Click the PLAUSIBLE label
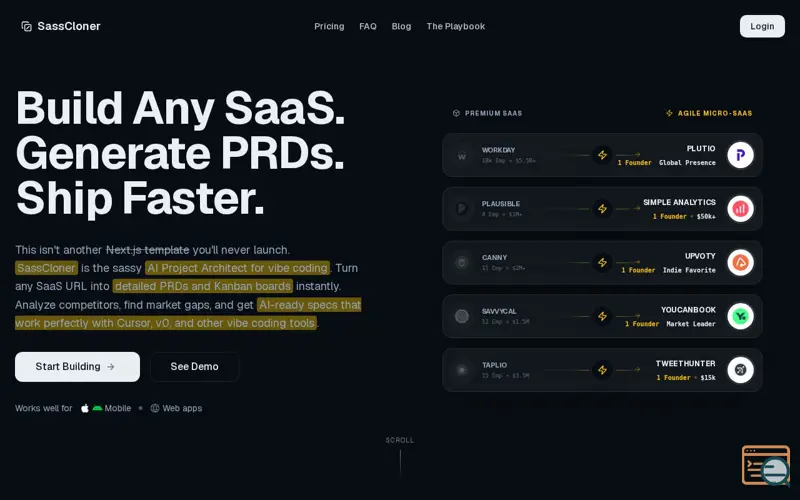800x500 pixels. pyautogui.click(x=501, y=204)
